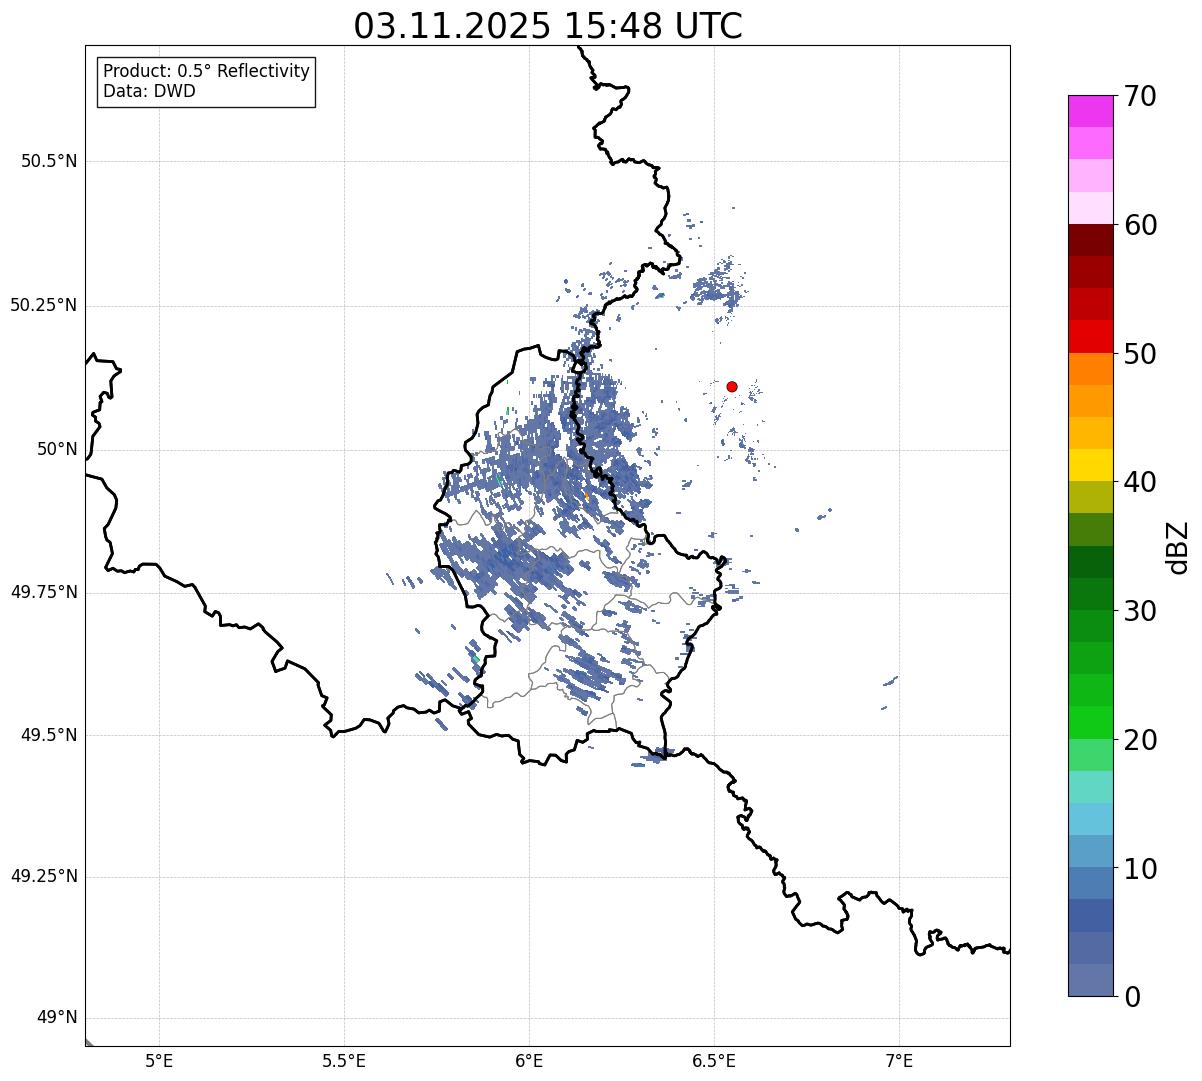The width and height of the screenshot is (1202, 1081).
Task: Click the bright red colorbar swatch below 50
Action: coord(1091,337)
